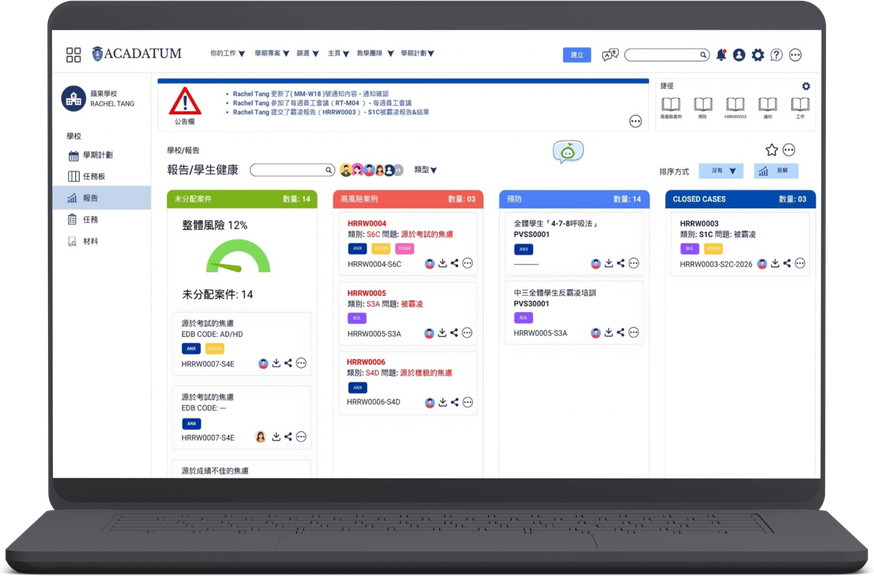The image size is (874, 576).
Task: Expand the 教學團隊 menu
Action: (x=375, y=54)
